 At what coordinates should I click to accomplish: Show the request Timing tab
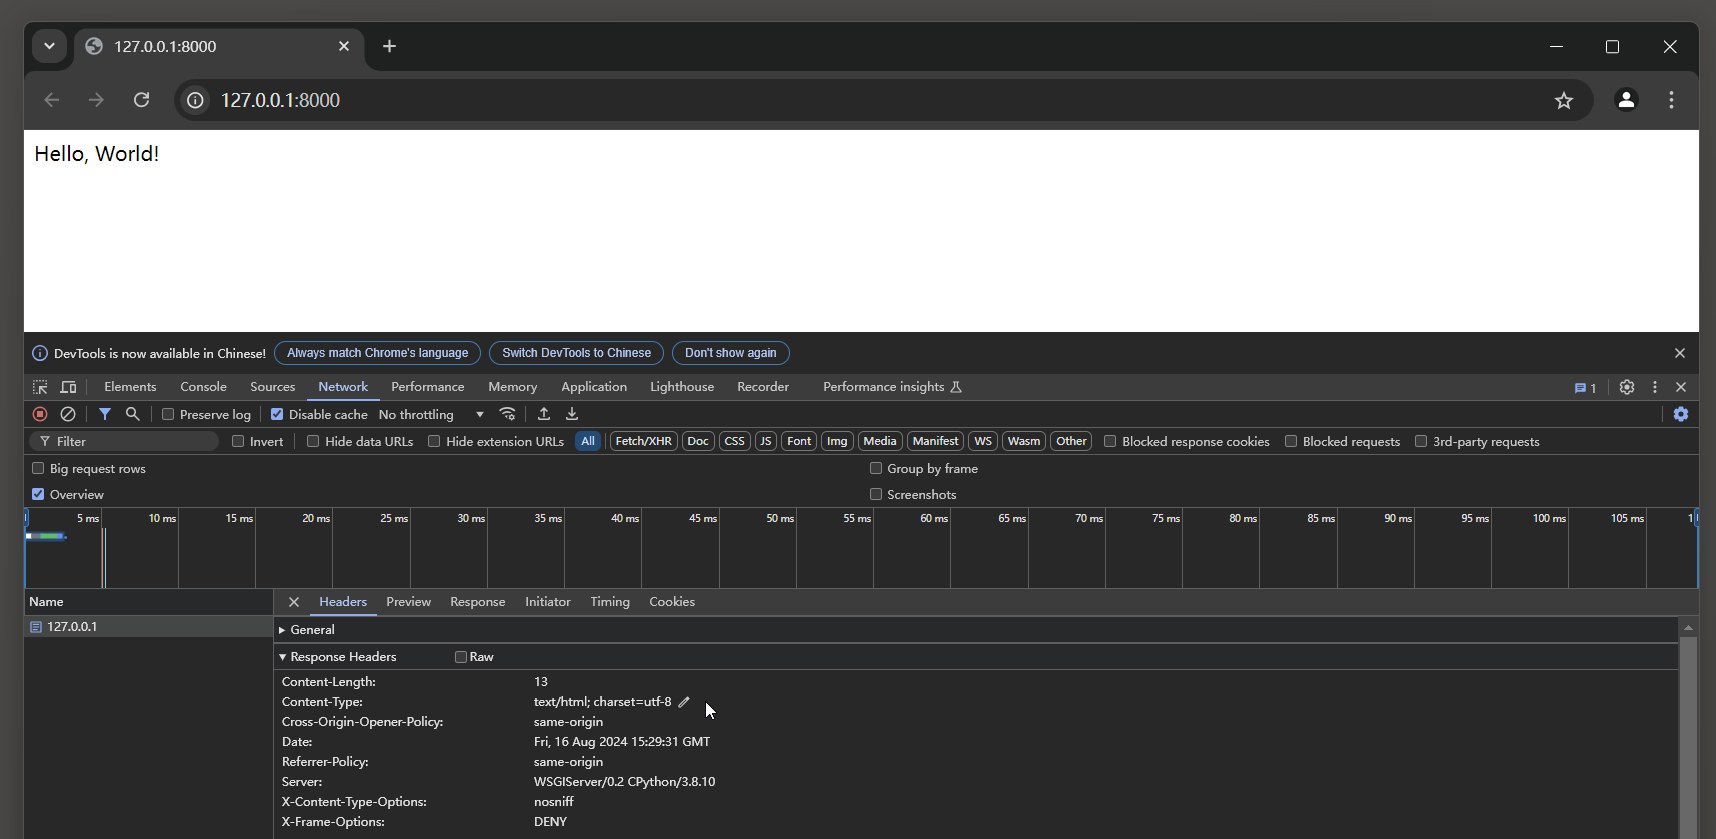click(x=610, y=602)
